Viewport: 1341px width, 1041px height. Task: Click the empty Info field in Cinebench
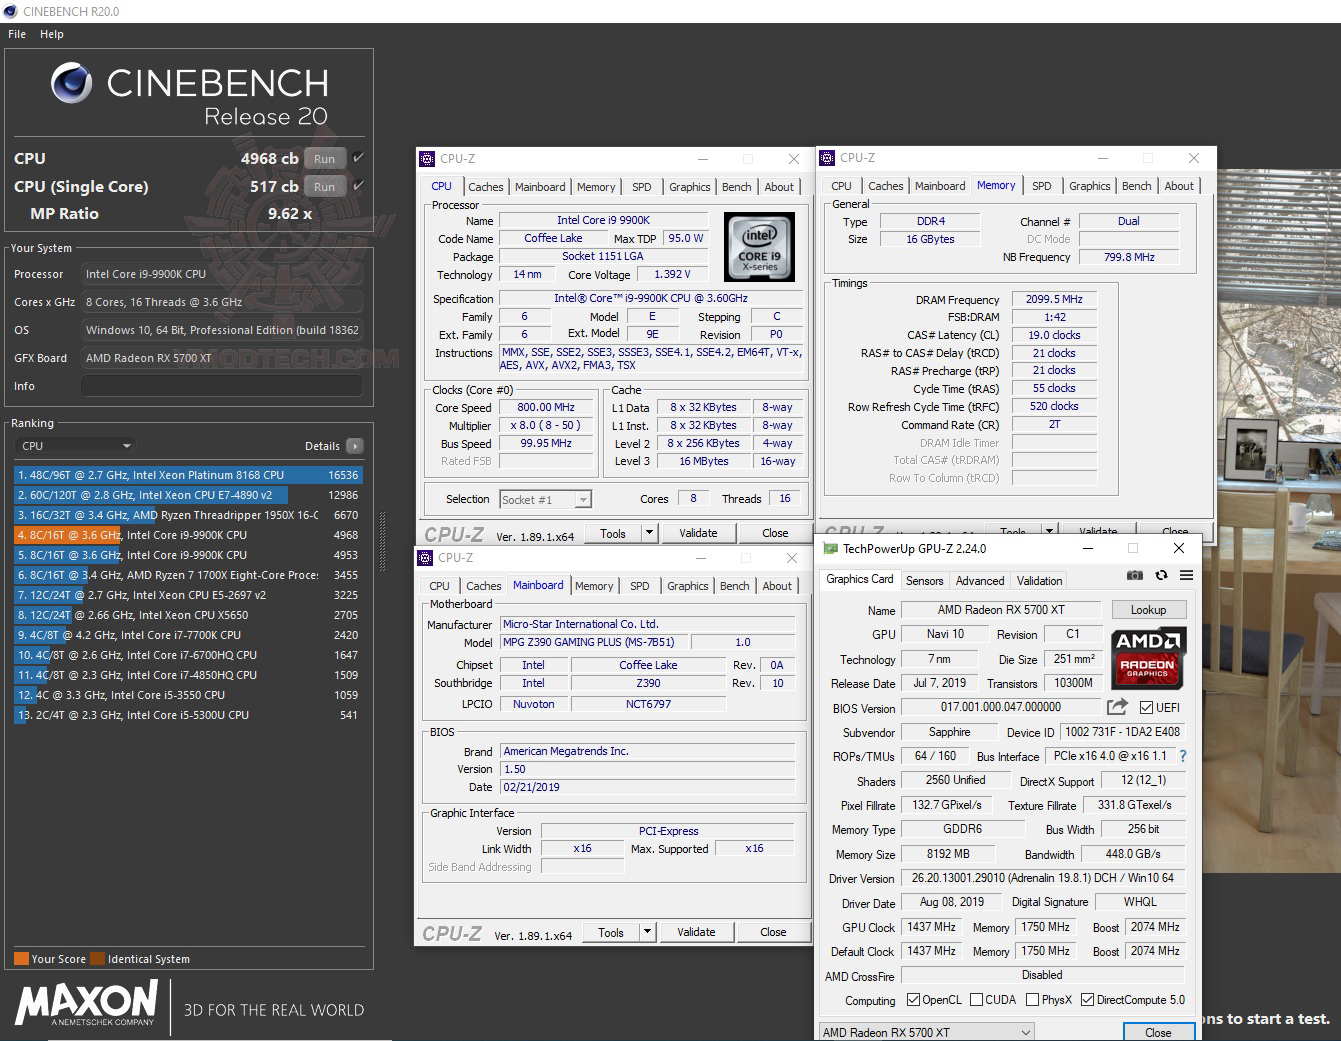(x=222, y=386)
